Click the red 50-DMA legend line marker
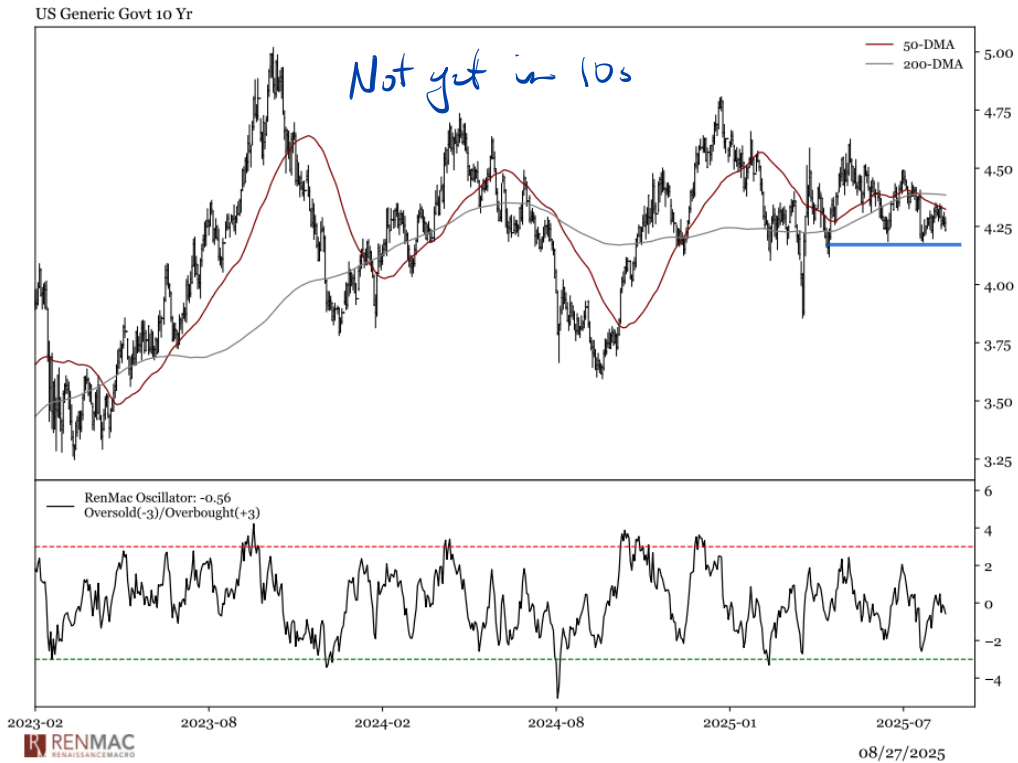 pyautogui.click(x=877, y=44)
